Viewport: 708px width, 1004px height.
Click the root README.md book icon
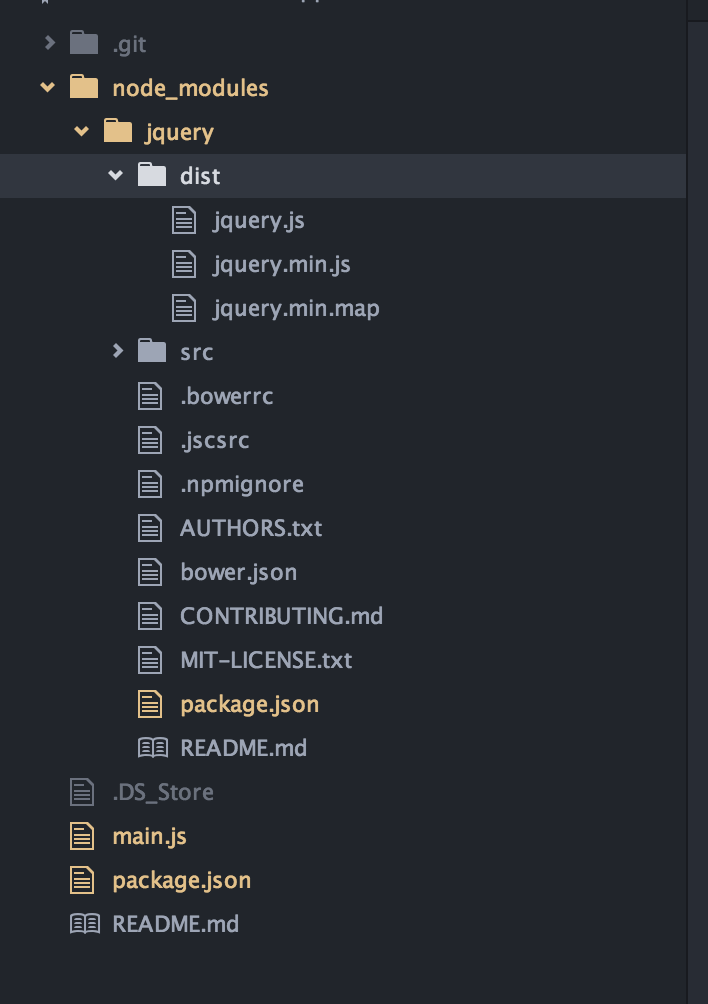(x=84, y=924)
